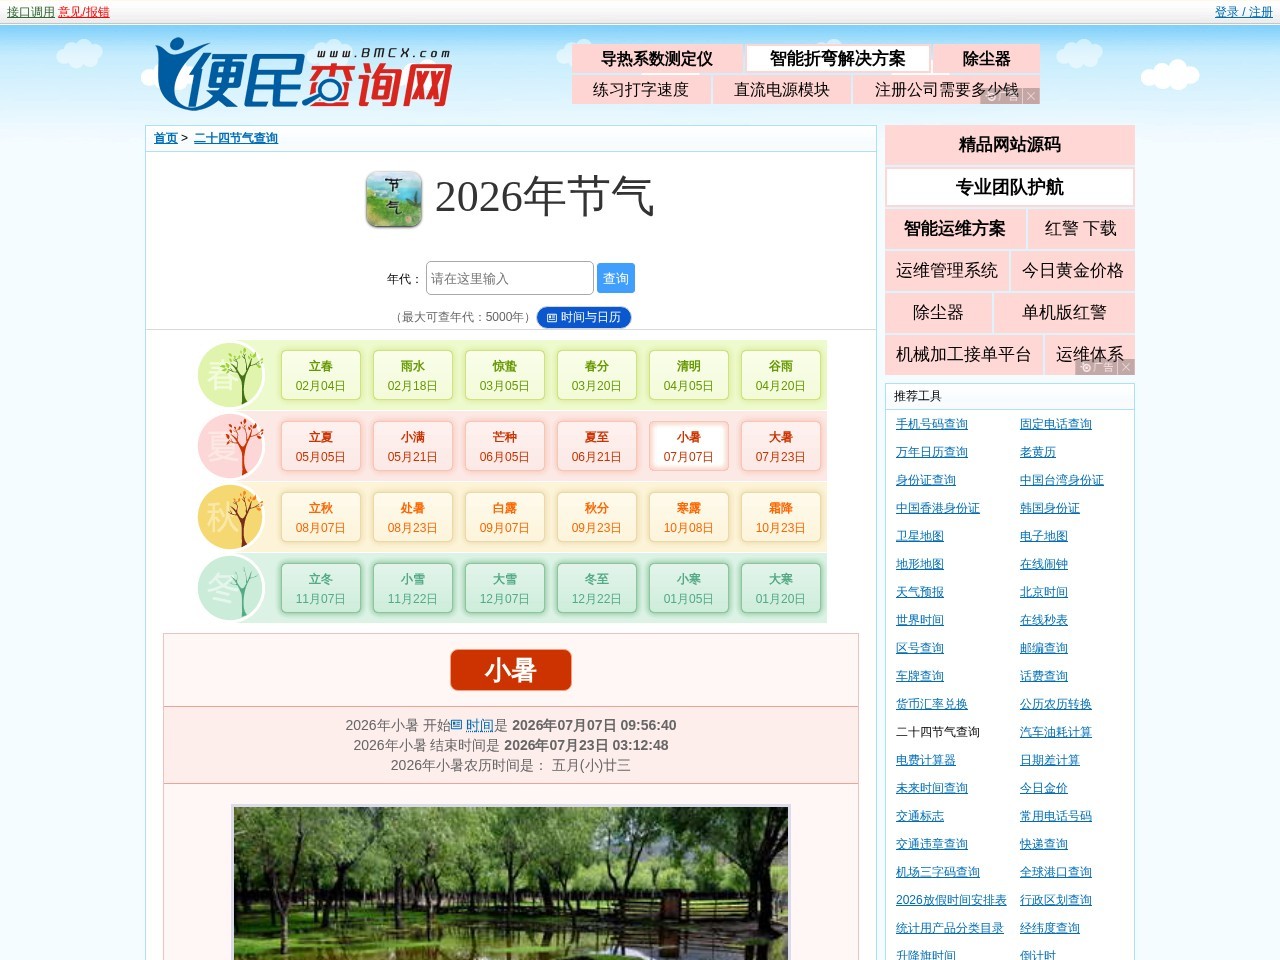Select the 芒种 06月05日 term
The width and height of the screenshot is (1280, 960).
tap(505, 446)
